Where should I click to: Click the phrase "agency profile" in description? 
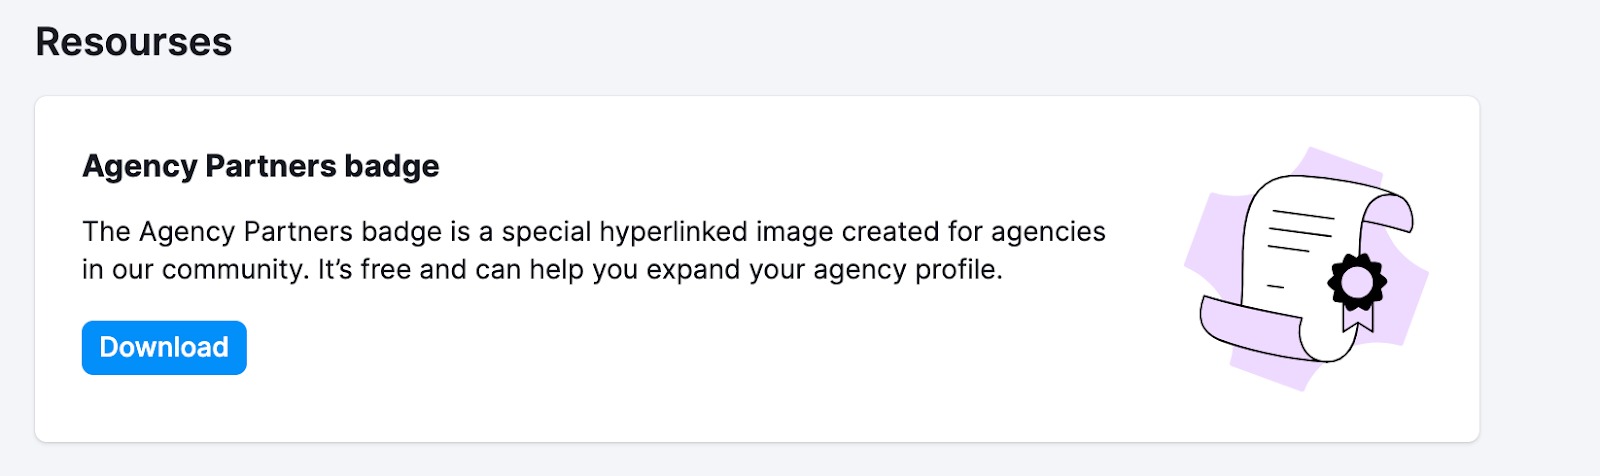pos(903,270)
